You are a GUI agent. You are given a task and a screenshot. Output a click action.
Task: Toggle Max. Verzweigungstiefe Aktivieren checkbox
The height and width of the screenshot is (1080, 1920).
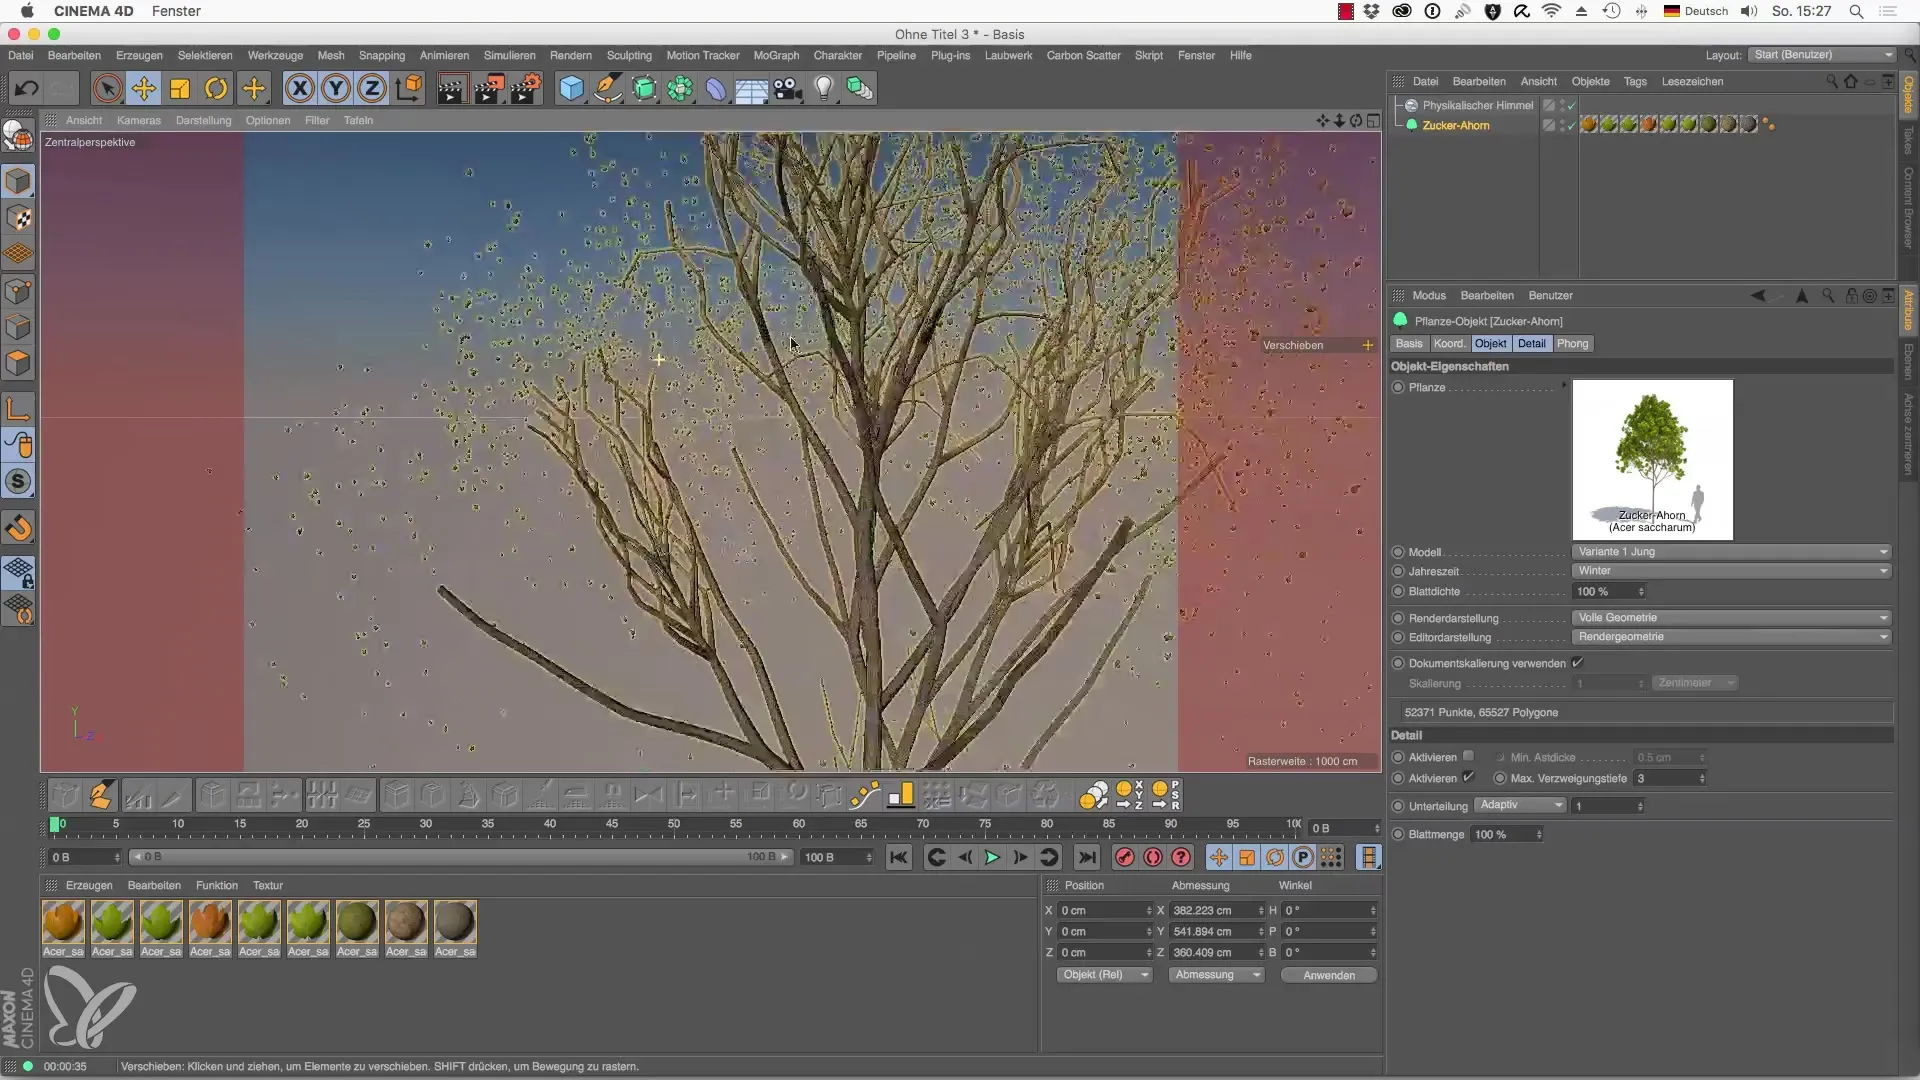pyautogui.click(x=1468, y=777)
